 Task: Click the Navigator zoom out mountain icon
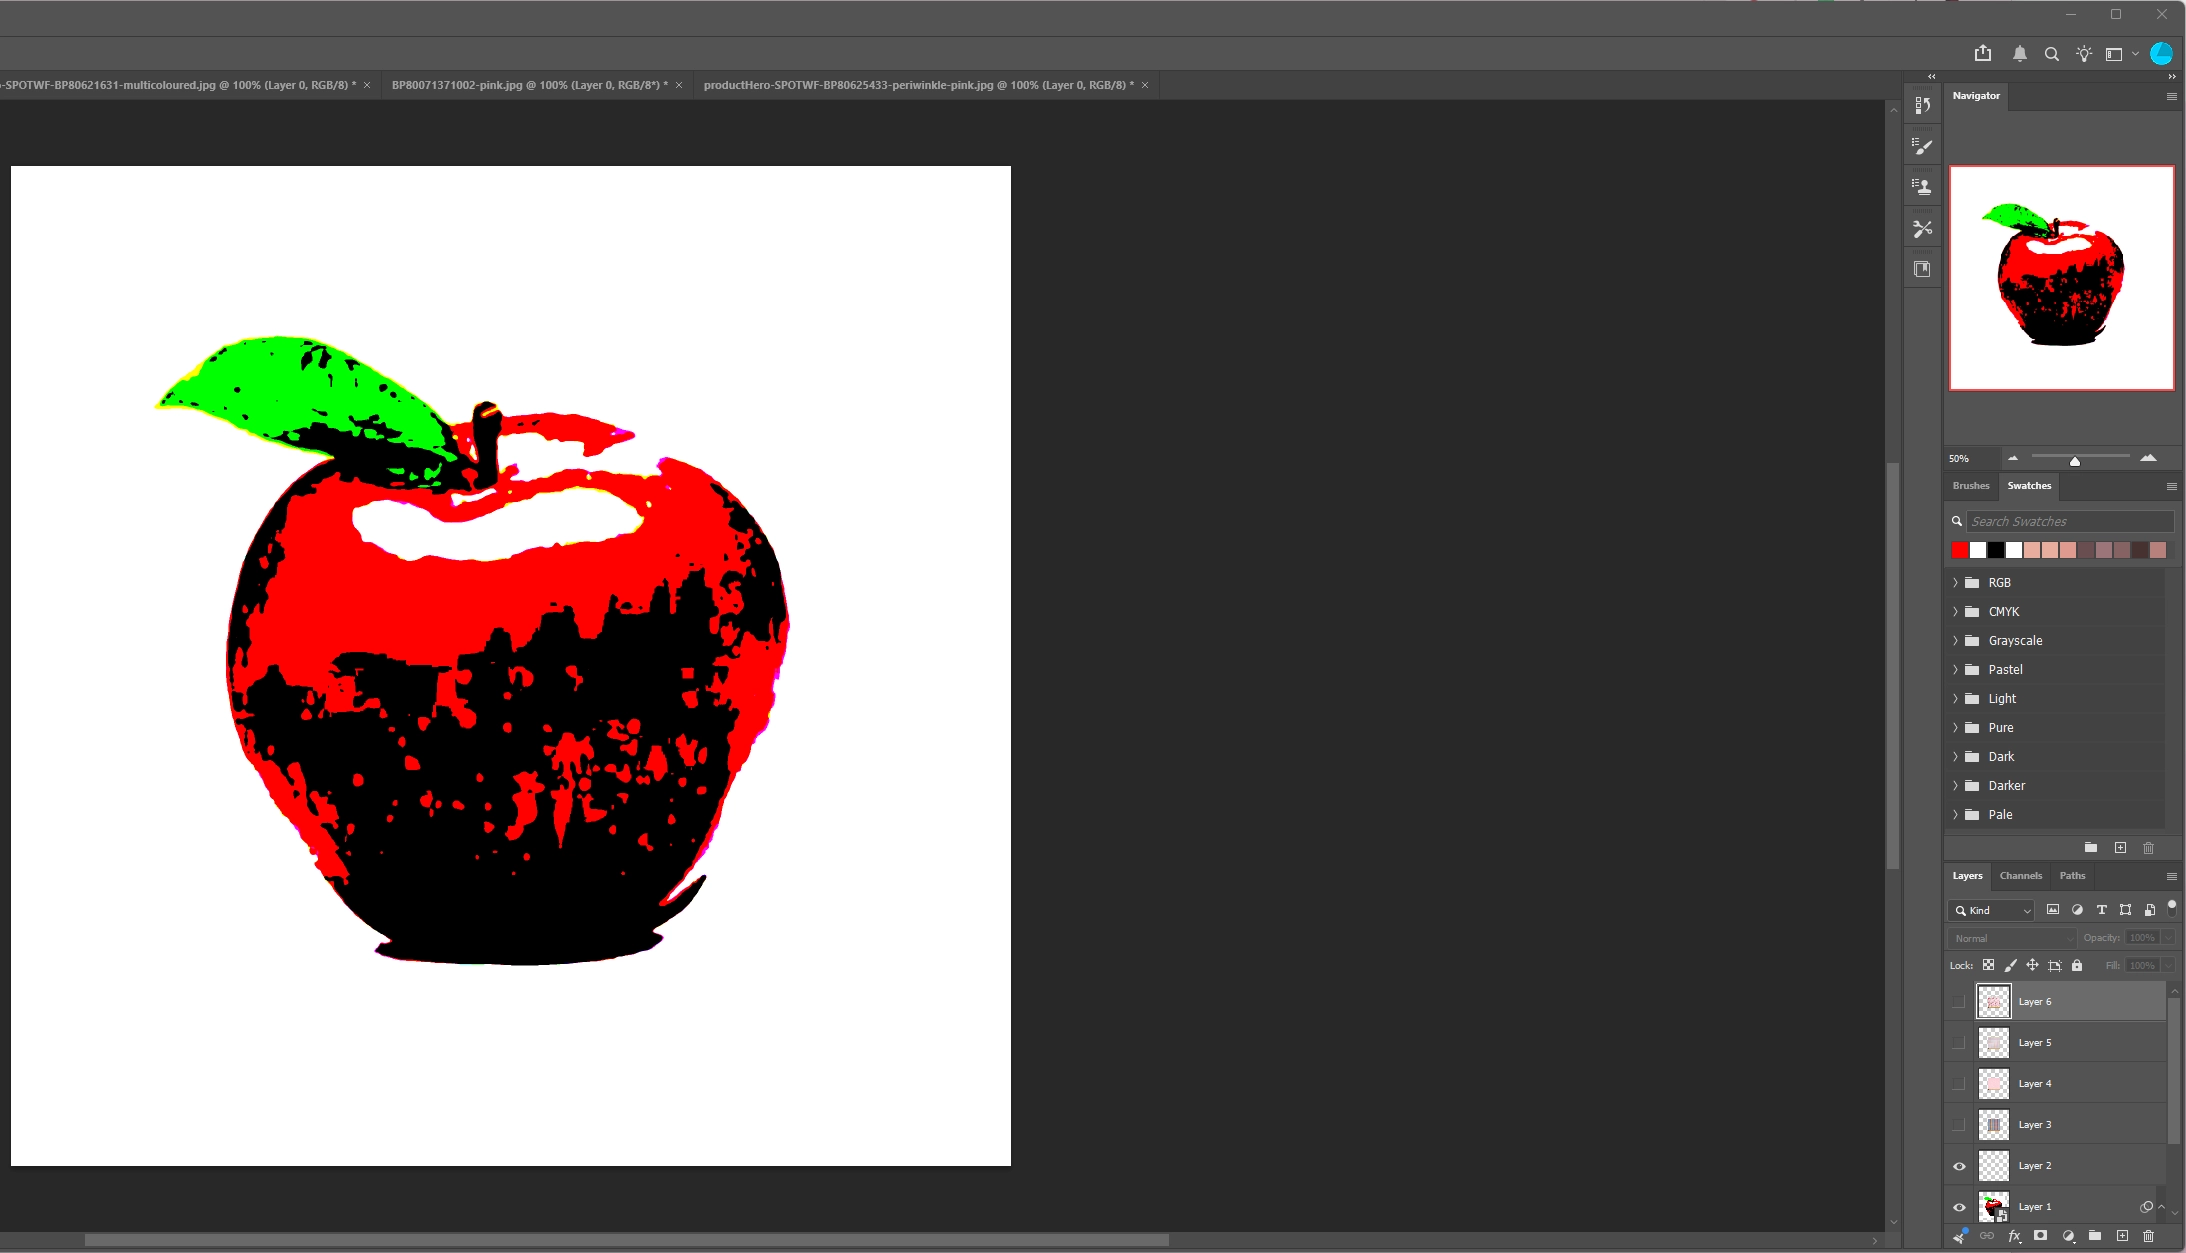coord(2013,458)
